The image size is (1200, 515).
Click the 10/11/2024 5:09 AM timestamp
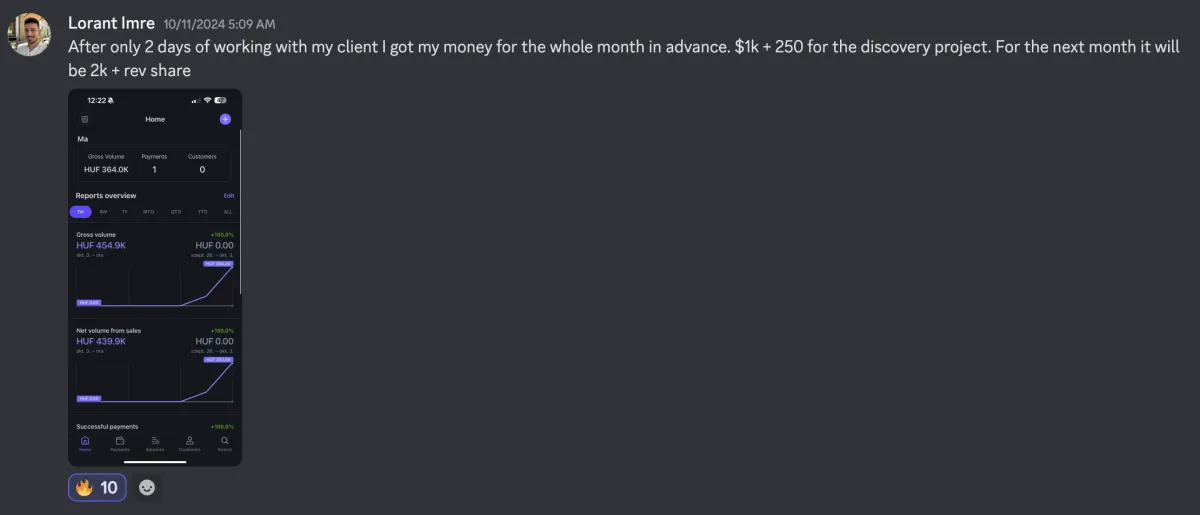[219, 23]
